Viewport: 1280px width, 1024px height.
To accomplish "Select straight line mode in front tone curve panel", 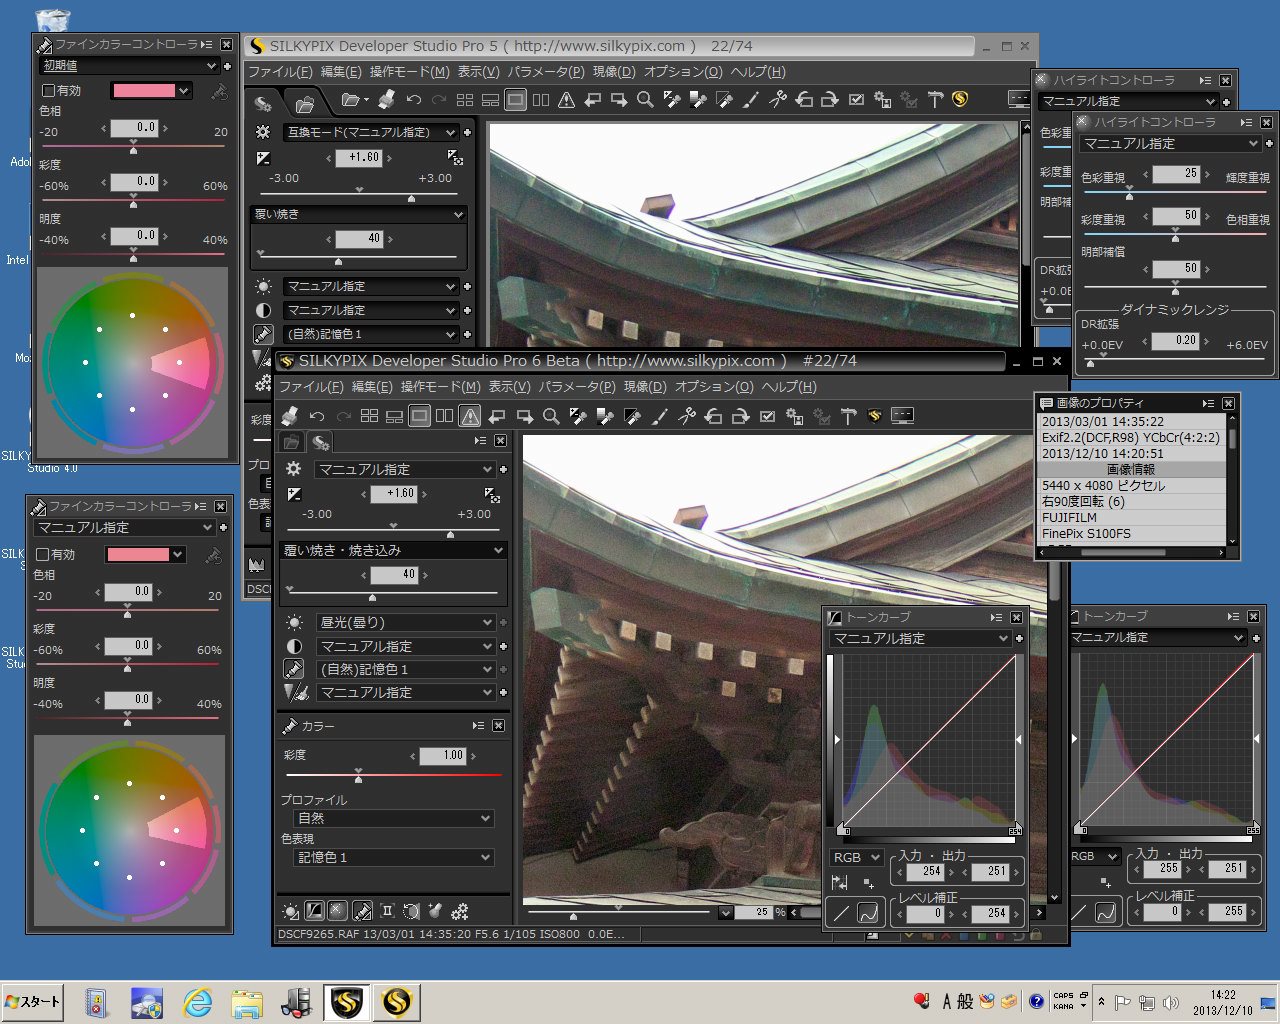I will [841, 912].
